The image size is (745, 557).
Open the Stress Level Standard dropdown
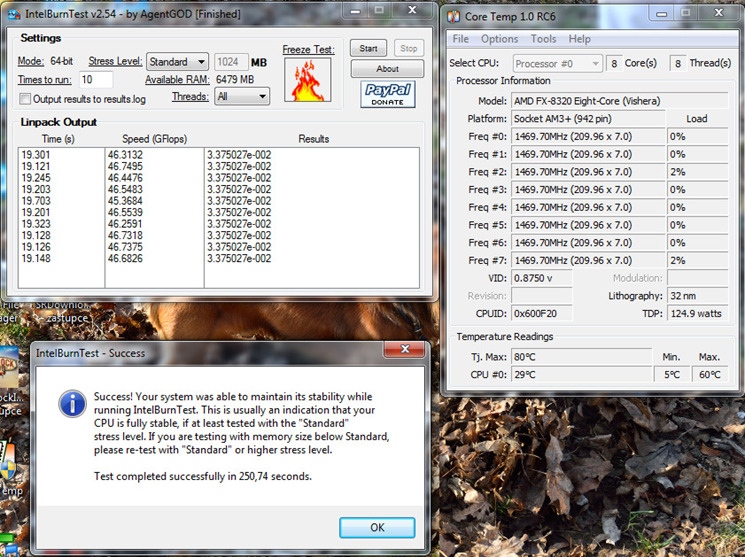(x=177, y=62)
